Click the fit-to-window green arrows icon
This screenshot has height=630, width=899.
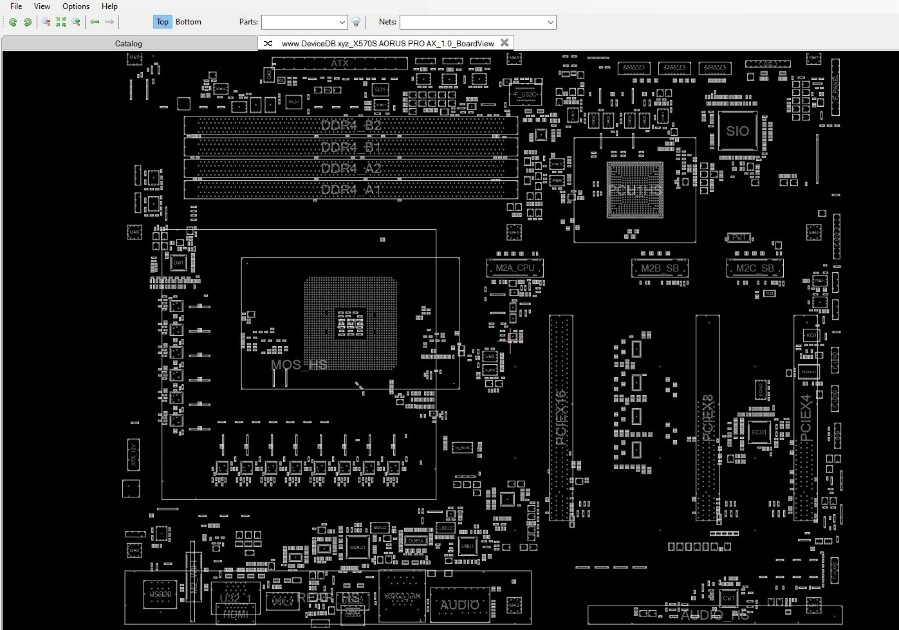[61, 22]
